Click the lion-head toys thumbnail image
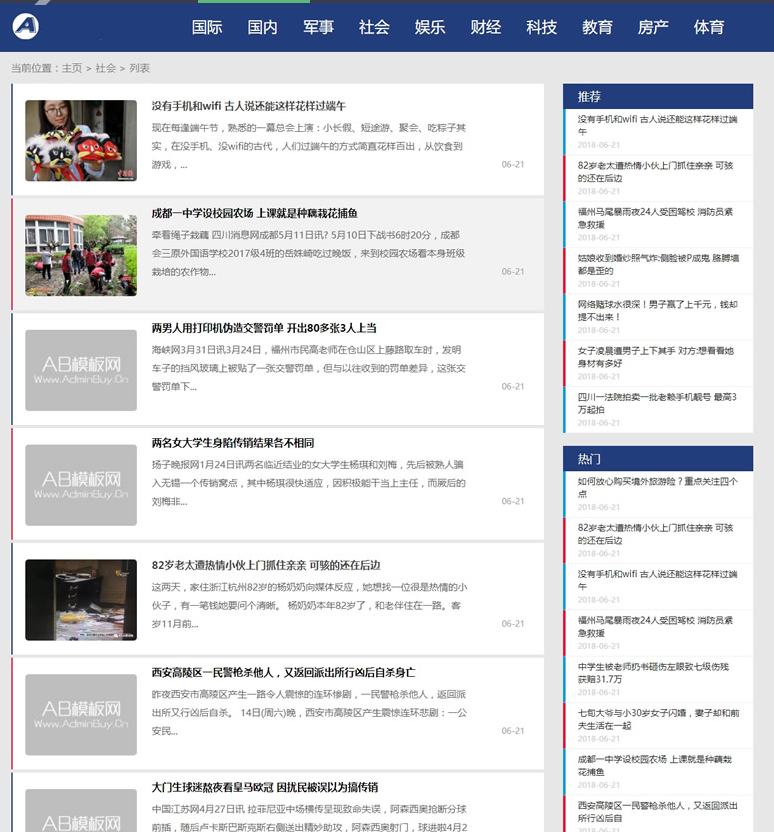 [81, 141]
